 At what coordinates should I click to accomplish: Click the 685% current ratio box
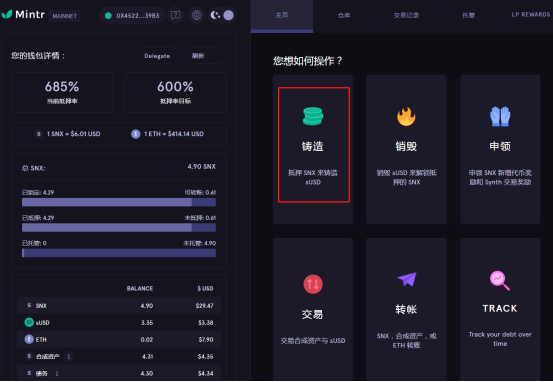[x=62, y=92]
